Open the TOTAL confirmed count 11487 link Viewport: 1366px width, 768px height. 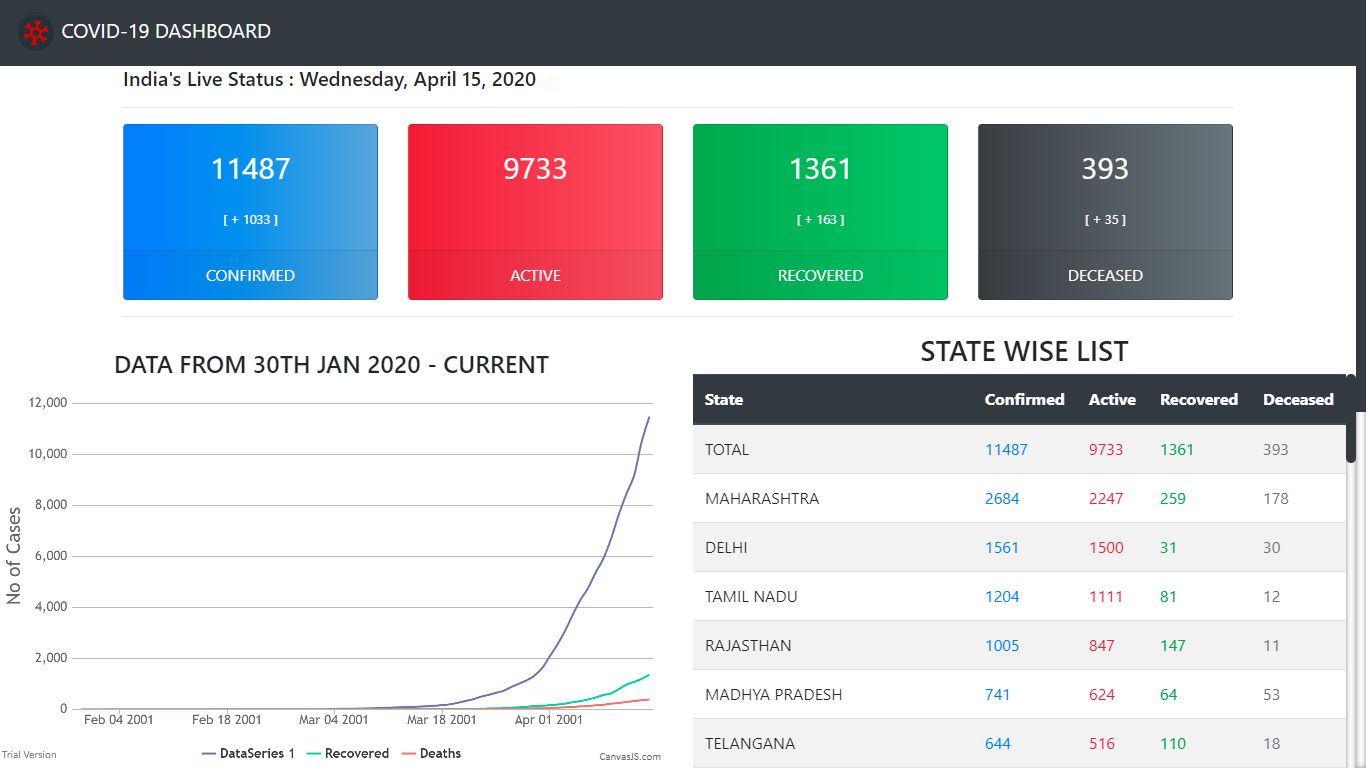1006,449
